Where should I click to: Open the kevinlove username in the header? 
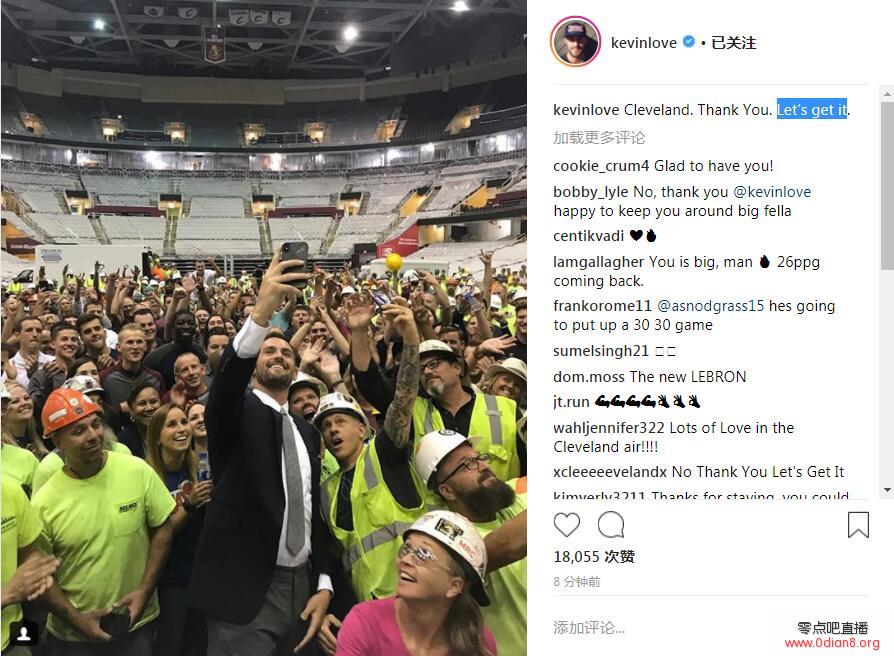pyautogui.click(x=643, y=43)
